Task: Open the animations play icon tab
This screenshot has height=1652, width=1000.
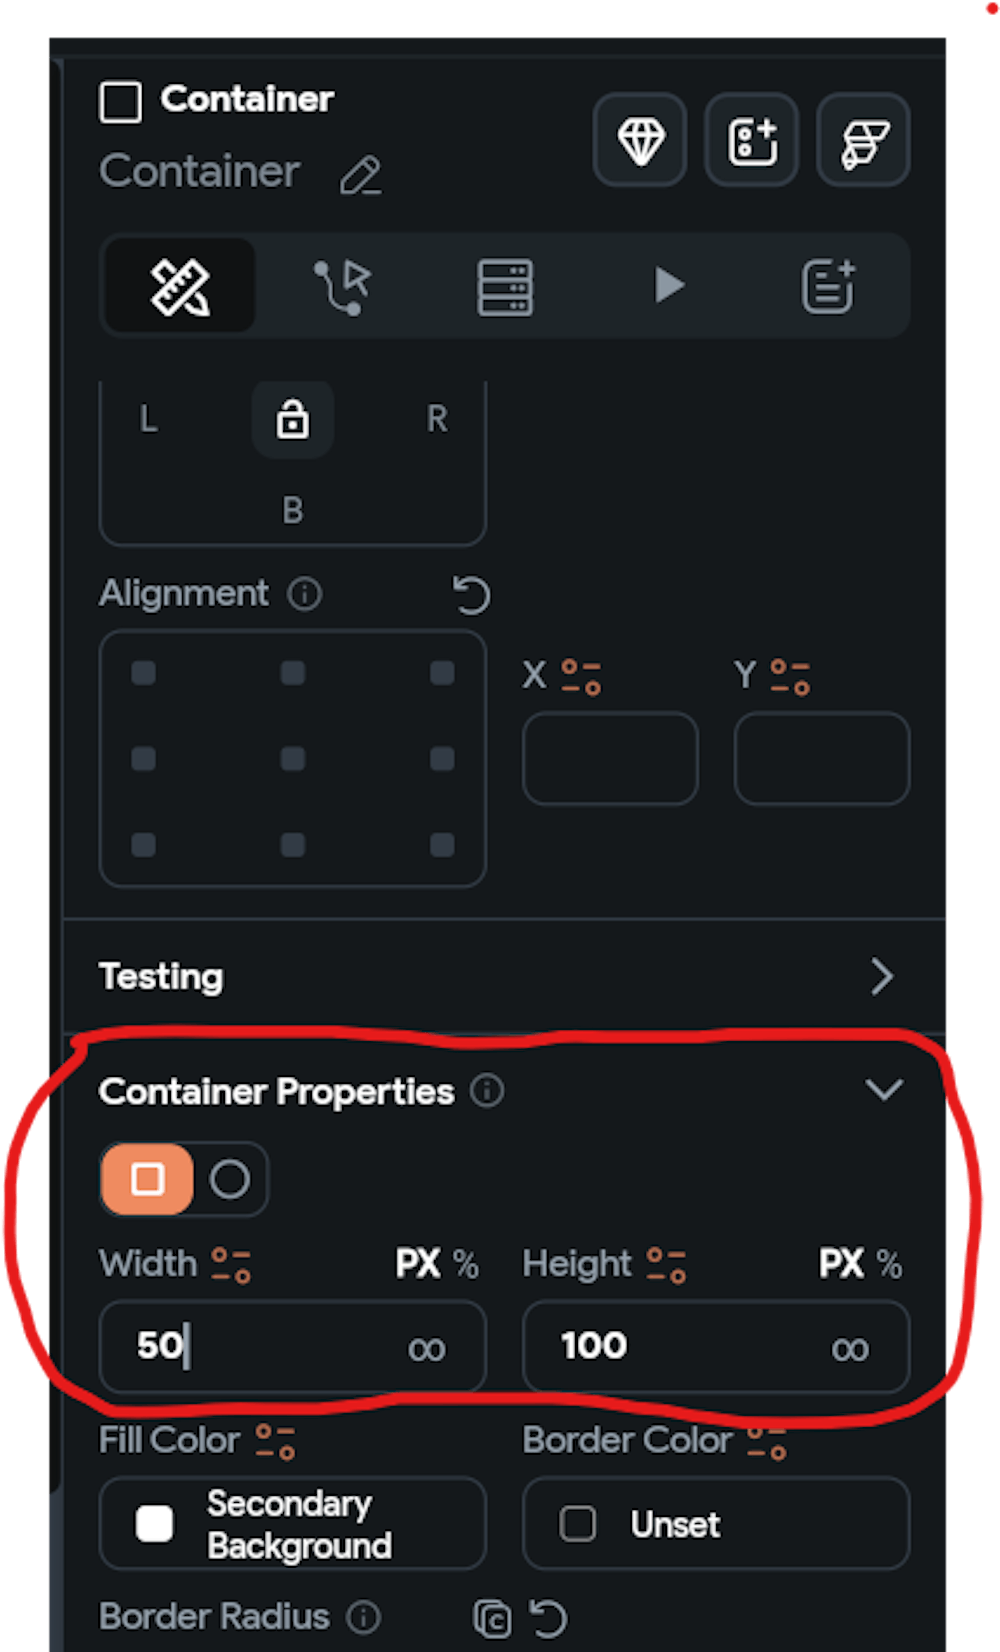Action: click(x=668, y=286)
